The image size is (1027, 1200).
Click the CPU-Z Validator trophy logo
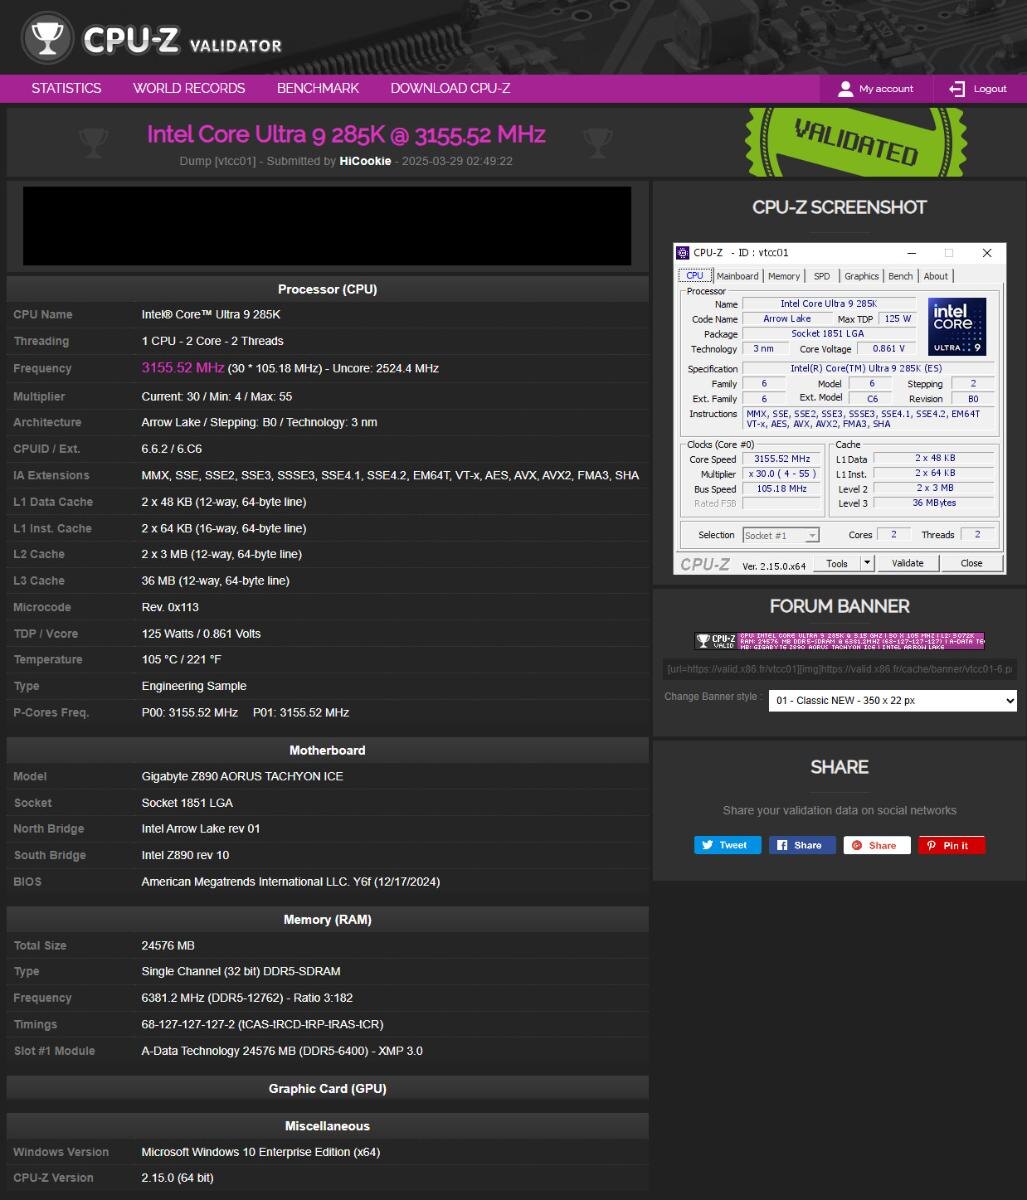tap(45, 37)
